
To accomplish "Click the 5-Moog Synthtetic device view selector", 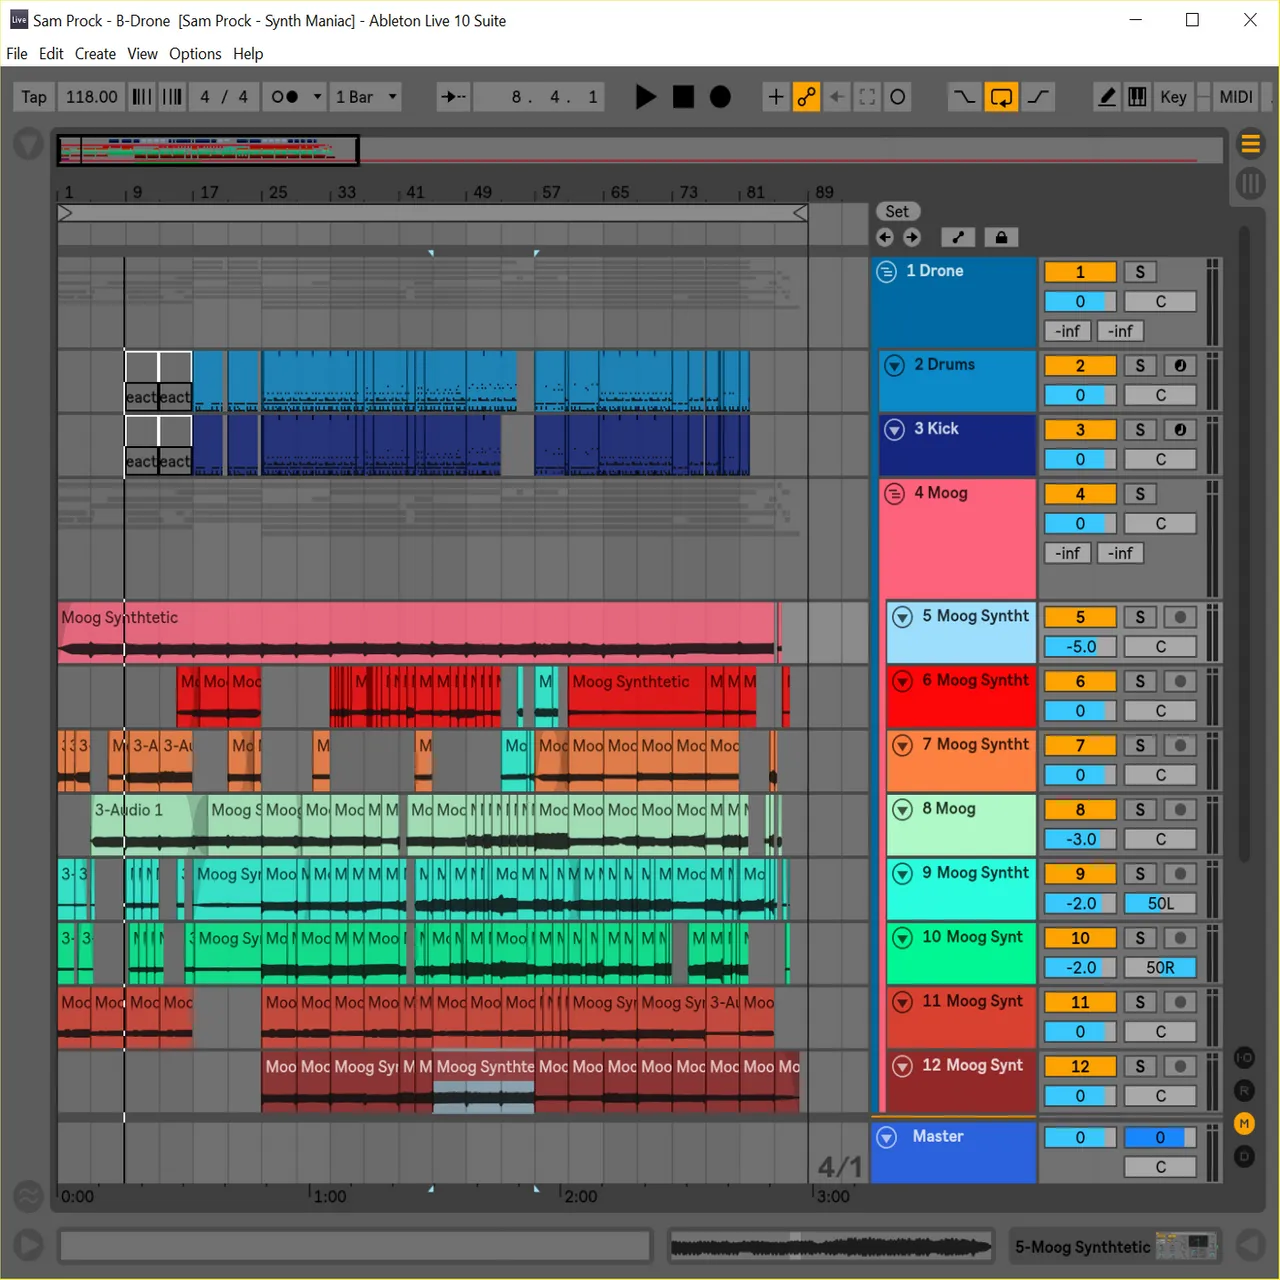I will pyautogui.click(x=1115, y=1247).
